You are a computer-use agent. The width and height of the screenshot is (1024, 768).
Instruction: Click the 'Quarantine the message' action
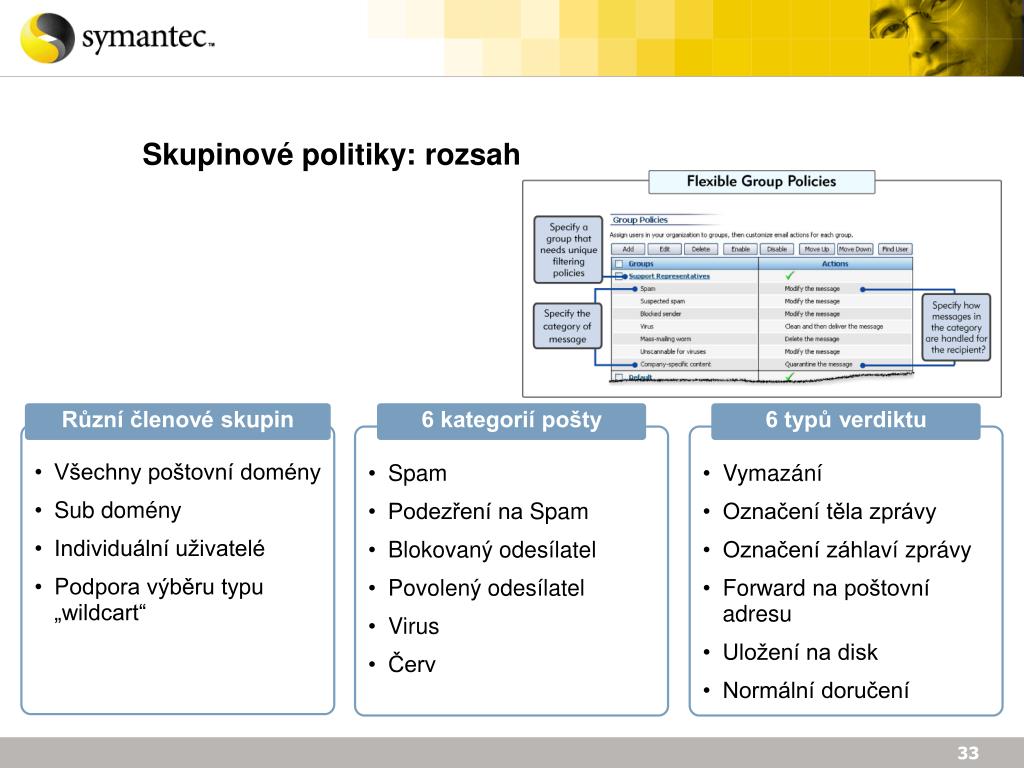(x=818, y=364)
